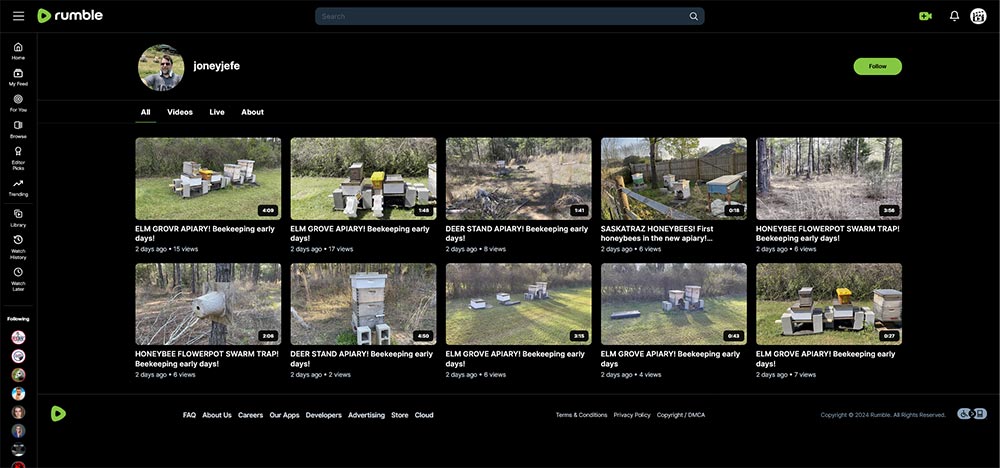
Task: Open the Cloud footer link
Action: click(x=424, y=415)
